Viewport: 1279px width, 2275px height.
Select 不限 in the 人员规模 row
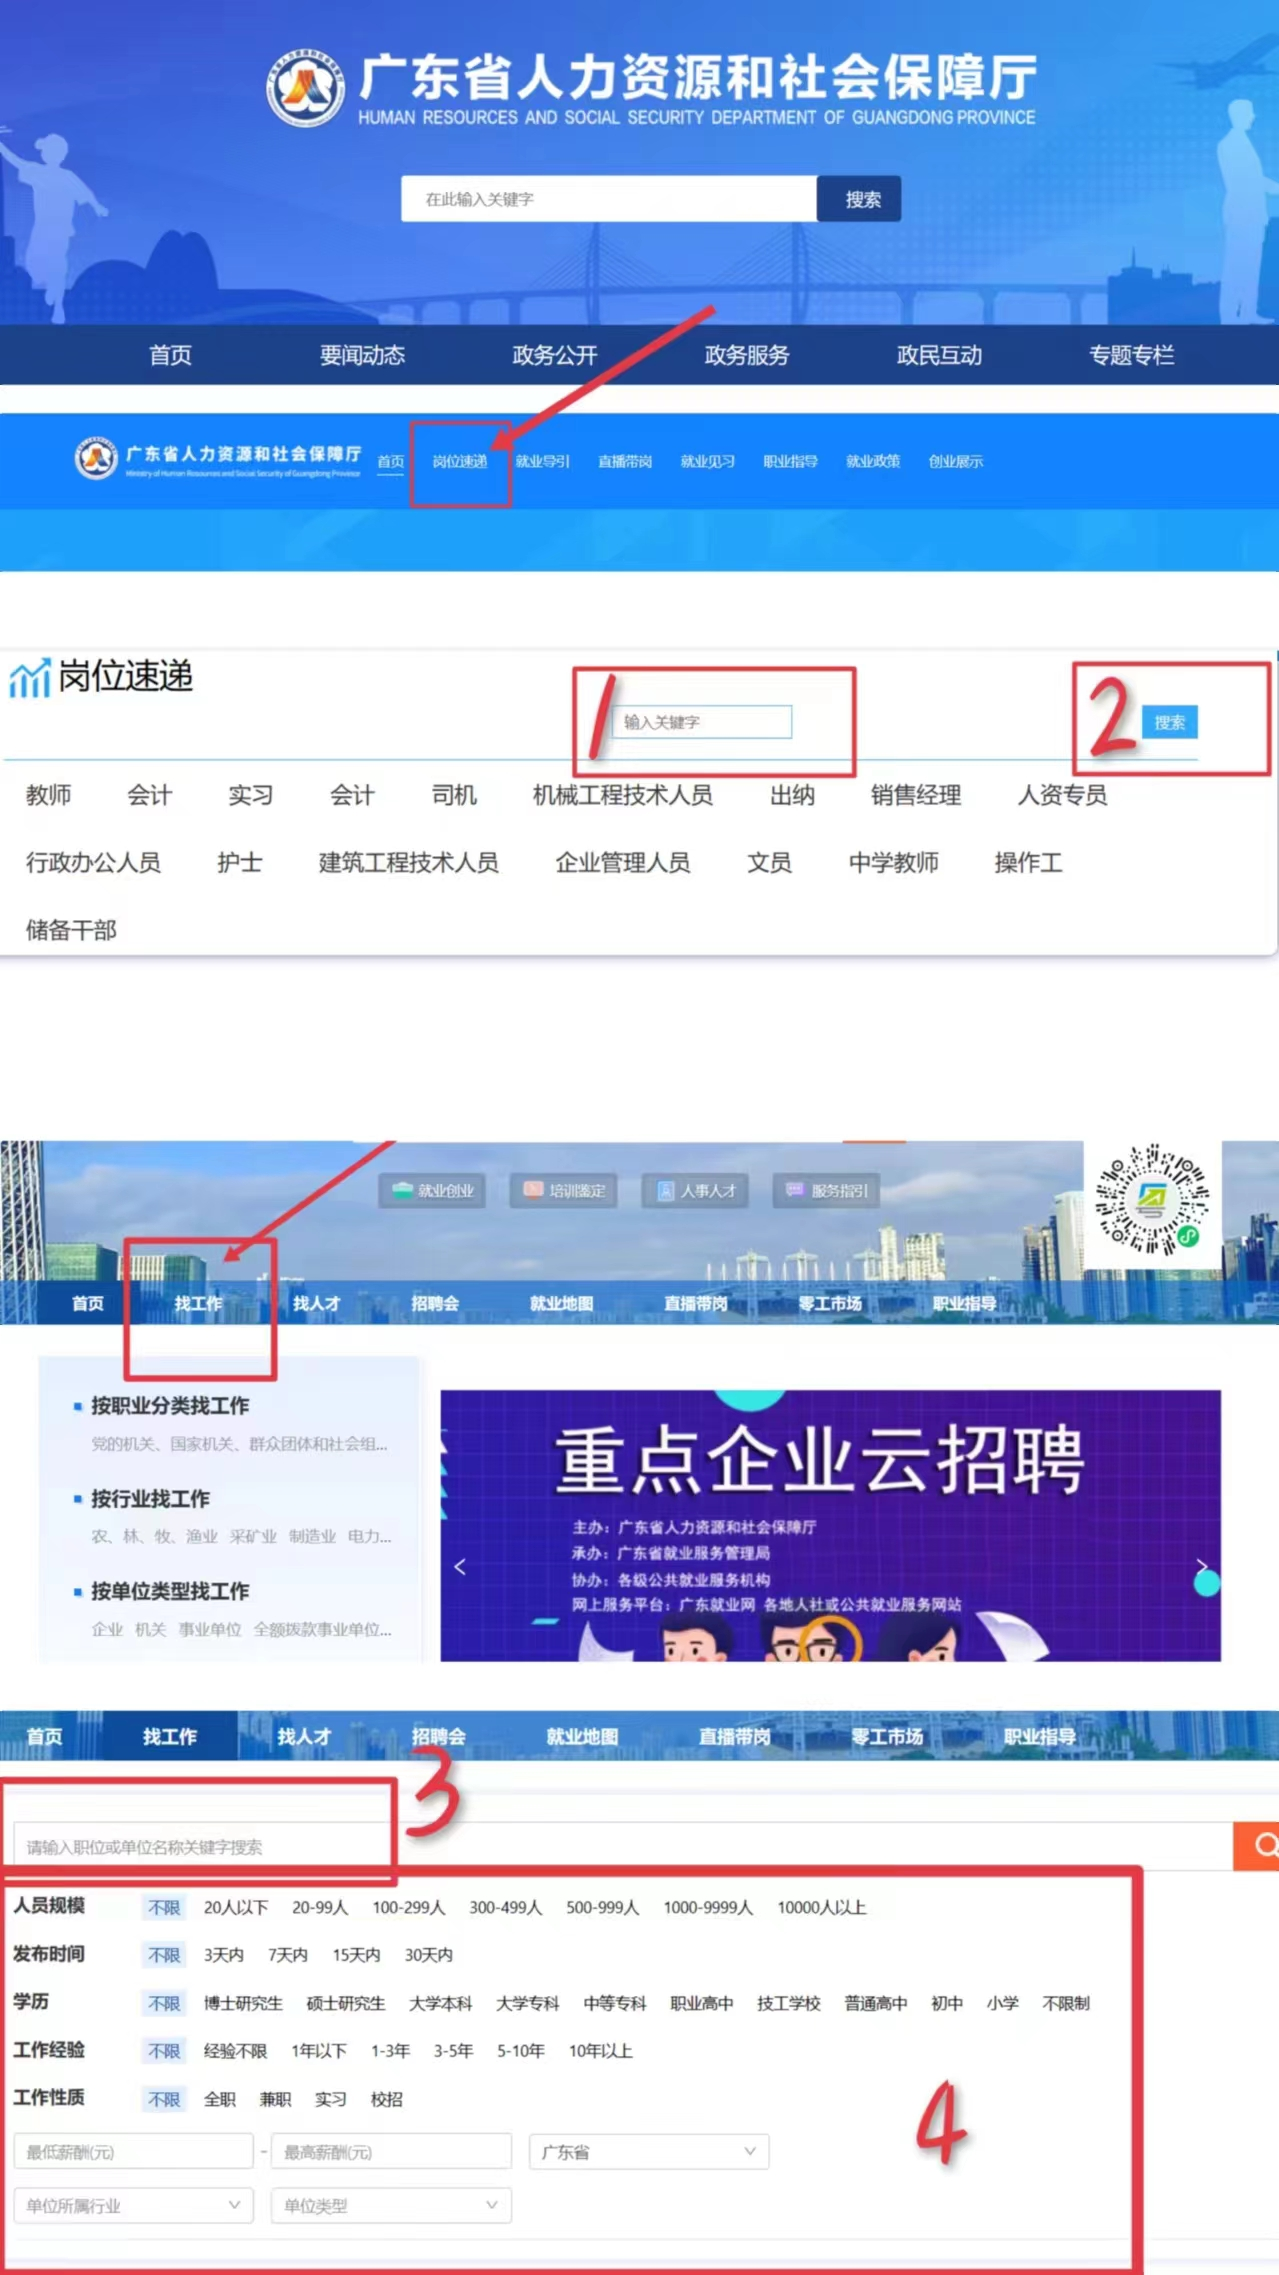(164, 1907)
